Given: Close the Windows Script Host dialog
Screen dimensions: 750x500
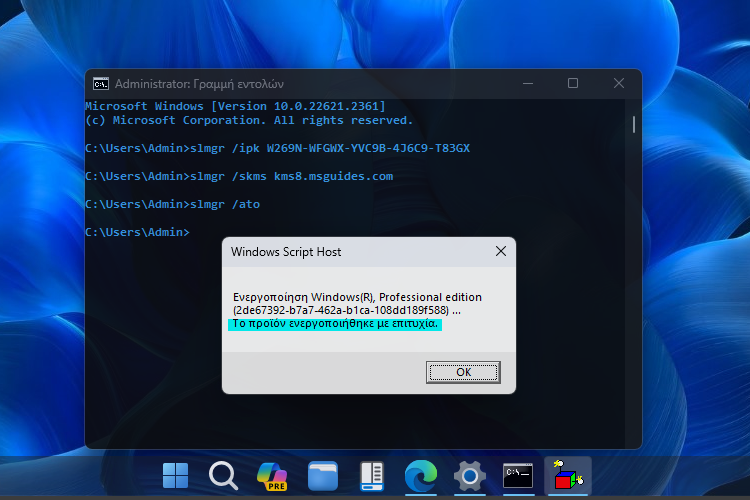Looking at the screenshot, I should (501, 251).
